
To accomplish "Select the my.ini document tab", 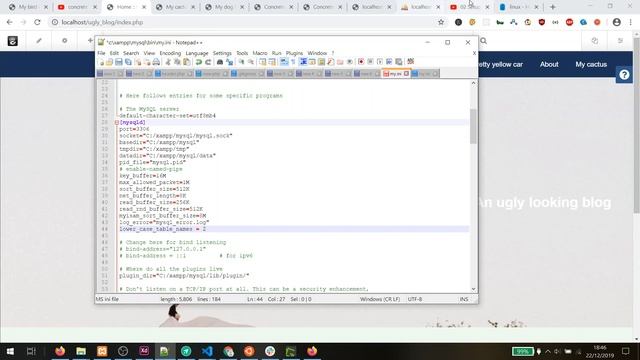I will pyautogui.click(x=395, y=73).
